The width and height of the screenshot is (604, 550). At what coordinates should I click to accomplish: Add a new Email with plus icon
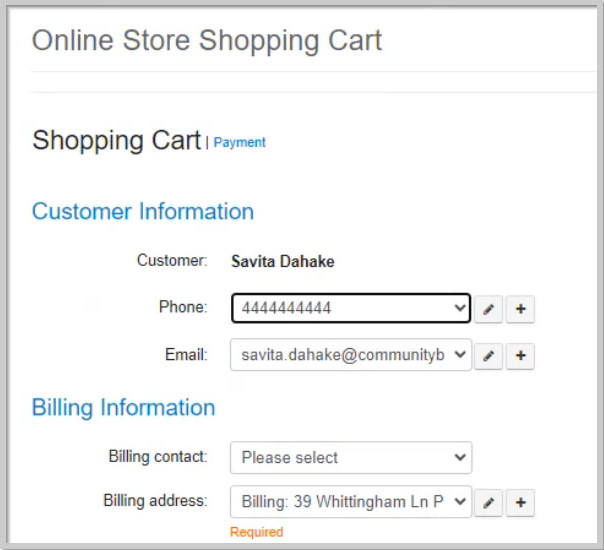point(520,355)
